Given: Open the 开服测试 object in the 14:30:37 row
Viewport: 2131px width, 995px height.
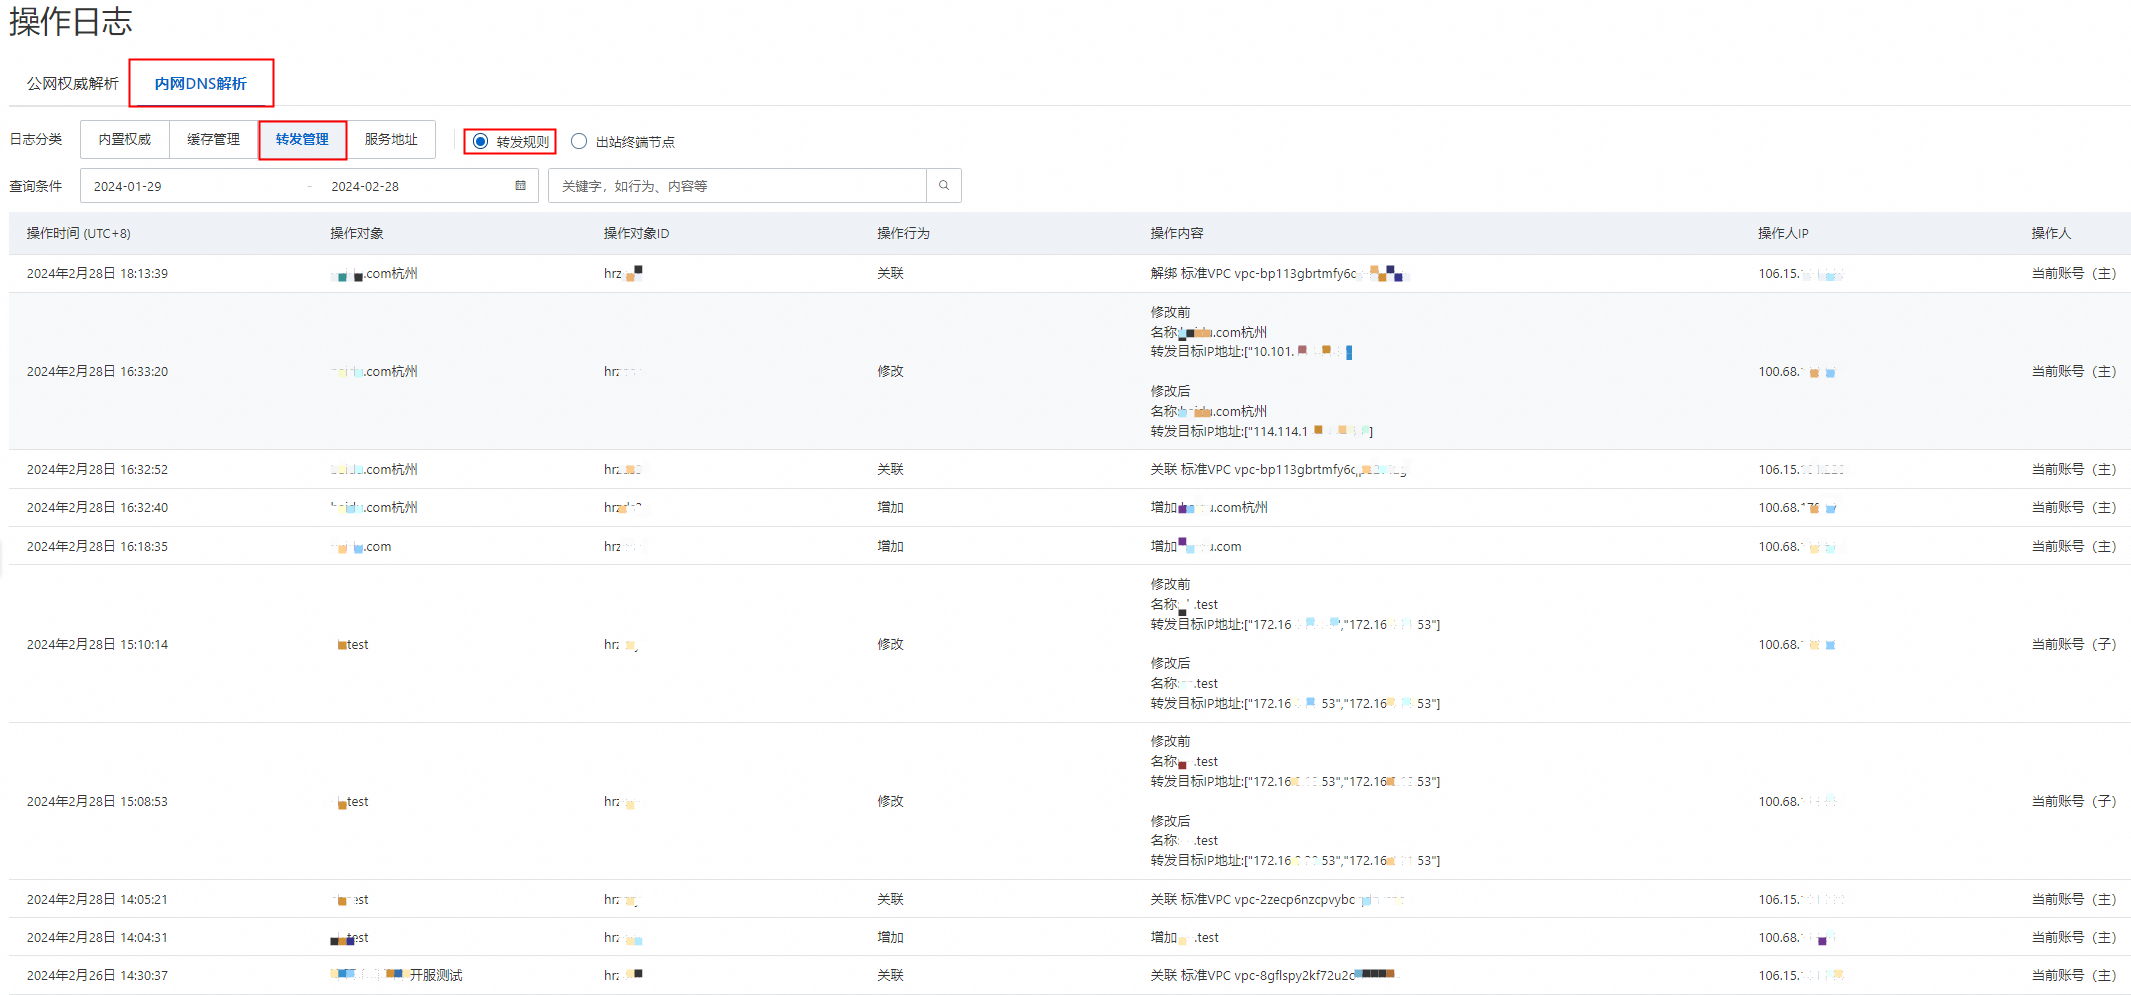Looking at the screenshot, I should pyautogui.click(x=397, y=976).
